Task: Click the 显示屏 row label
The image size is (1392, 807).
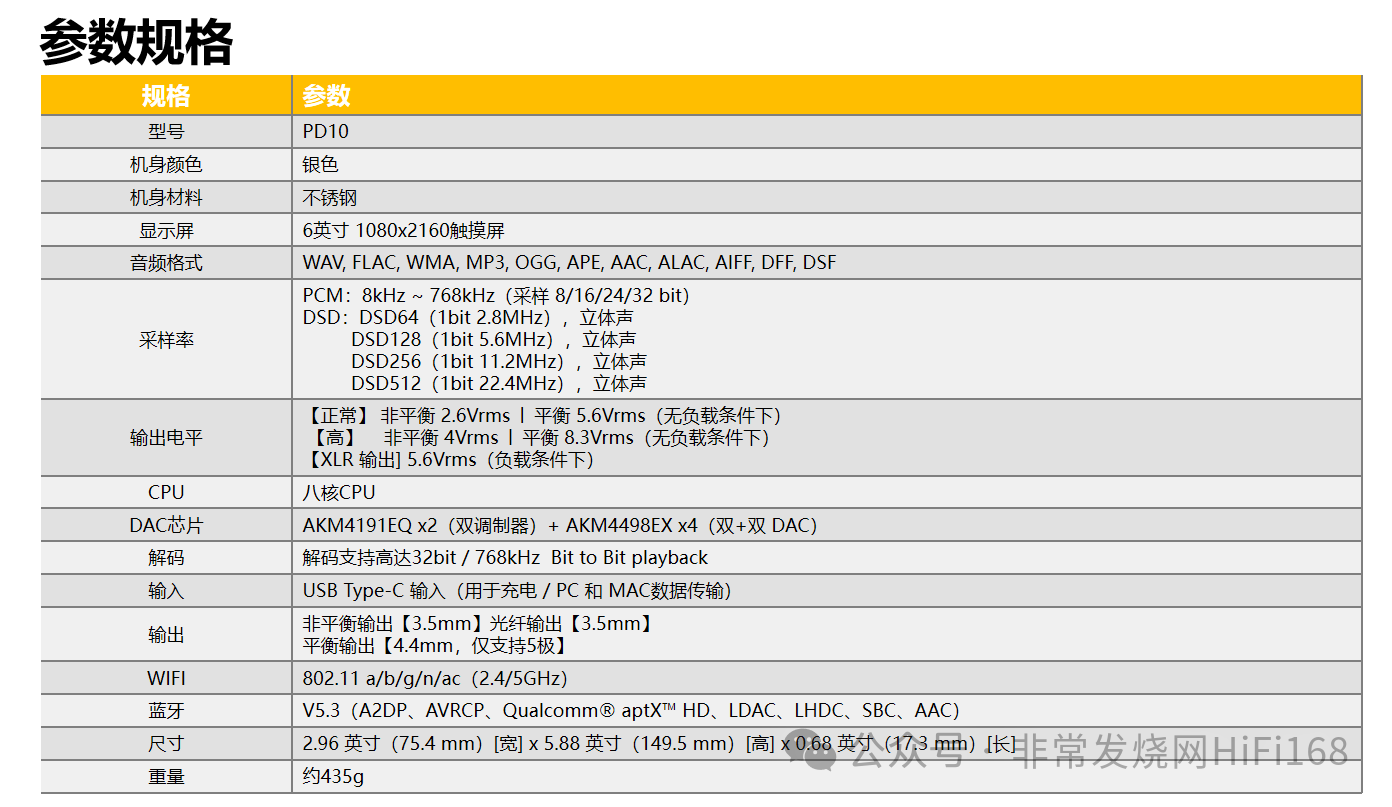Action: [x=166, y=230]
